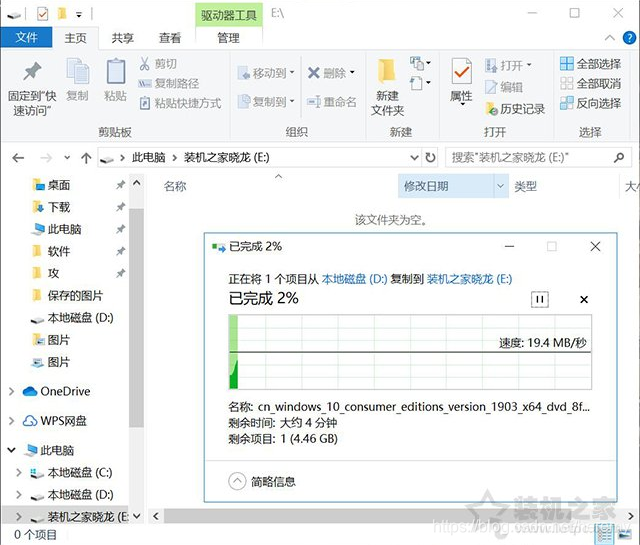The height and width of the screenshot is (545, 640).
Task: Click the New Folder icon
Action: click(x=387, y=73)
